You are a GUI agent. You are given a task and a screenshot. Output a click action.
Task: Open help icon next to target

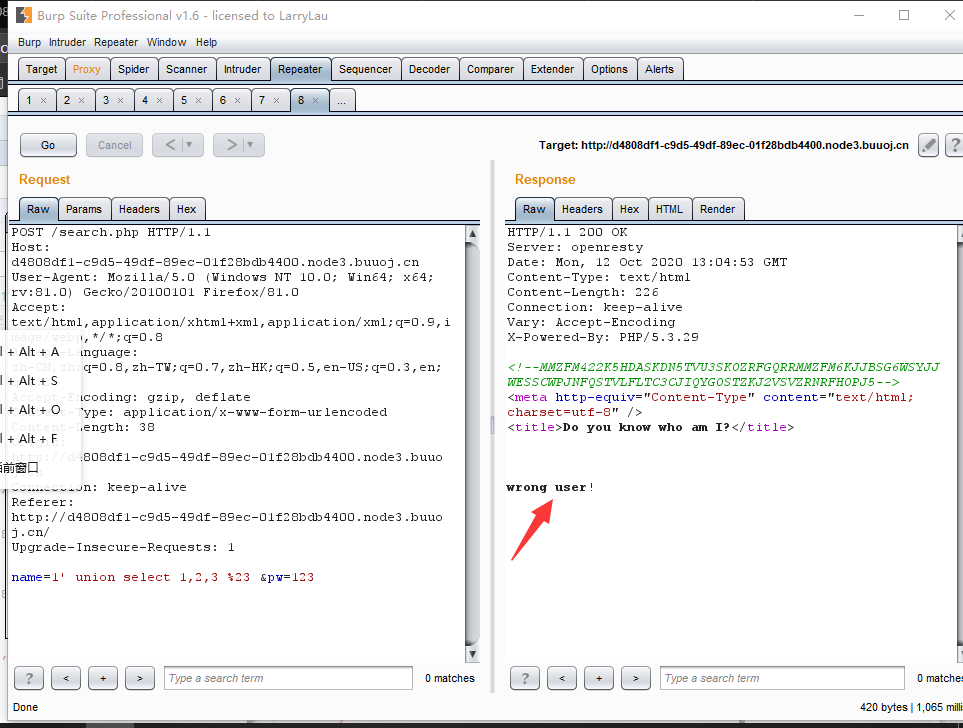pyautogui.click(x=953, y=145)
